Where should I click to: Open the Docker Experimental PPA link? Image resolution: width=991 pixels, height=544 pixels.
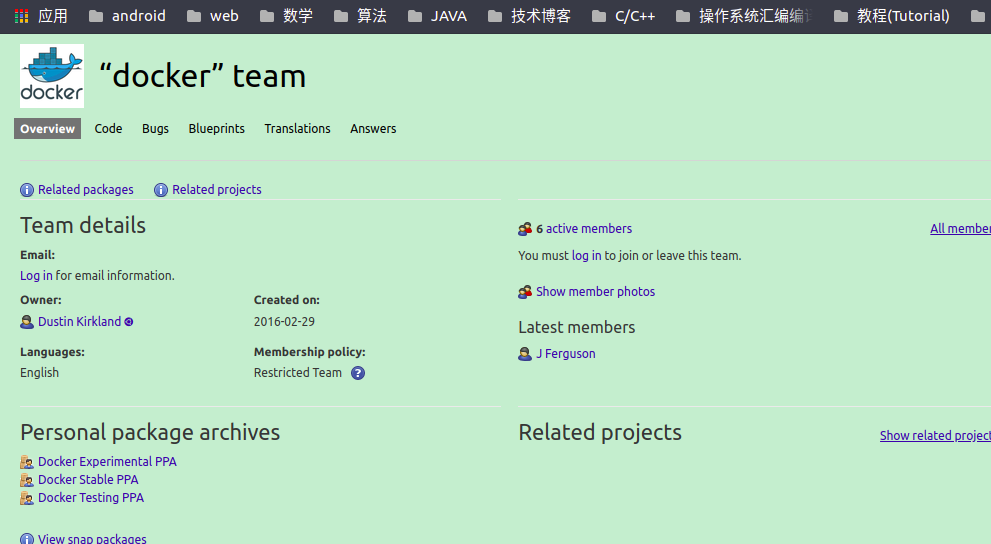pyautogui.click(x=107, y=462)
